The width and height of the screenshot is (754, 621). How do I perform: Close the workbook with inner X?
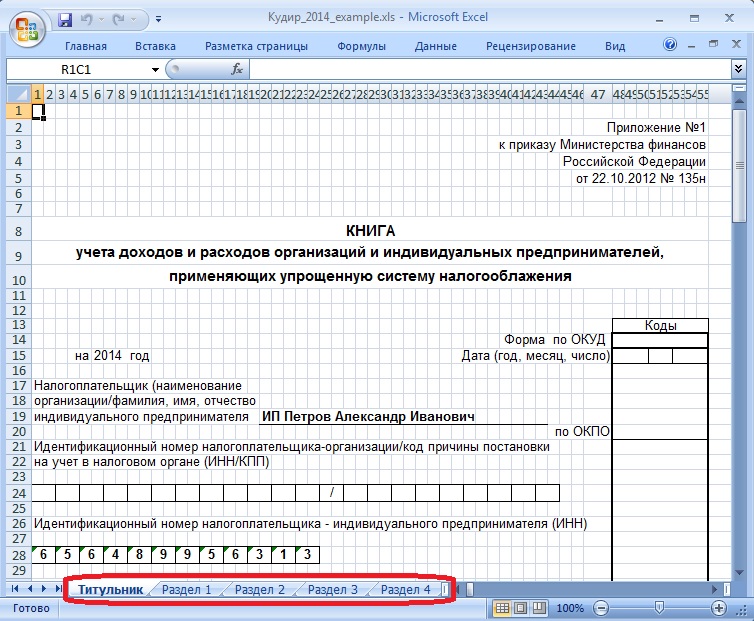[736, 44]
